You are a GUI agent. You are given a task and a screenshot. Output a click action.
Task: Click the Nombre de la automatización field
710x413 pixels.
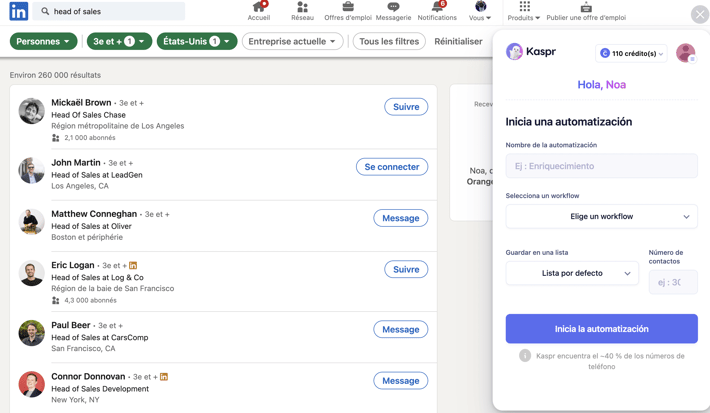pyautogui.click(x=601, y=166)
